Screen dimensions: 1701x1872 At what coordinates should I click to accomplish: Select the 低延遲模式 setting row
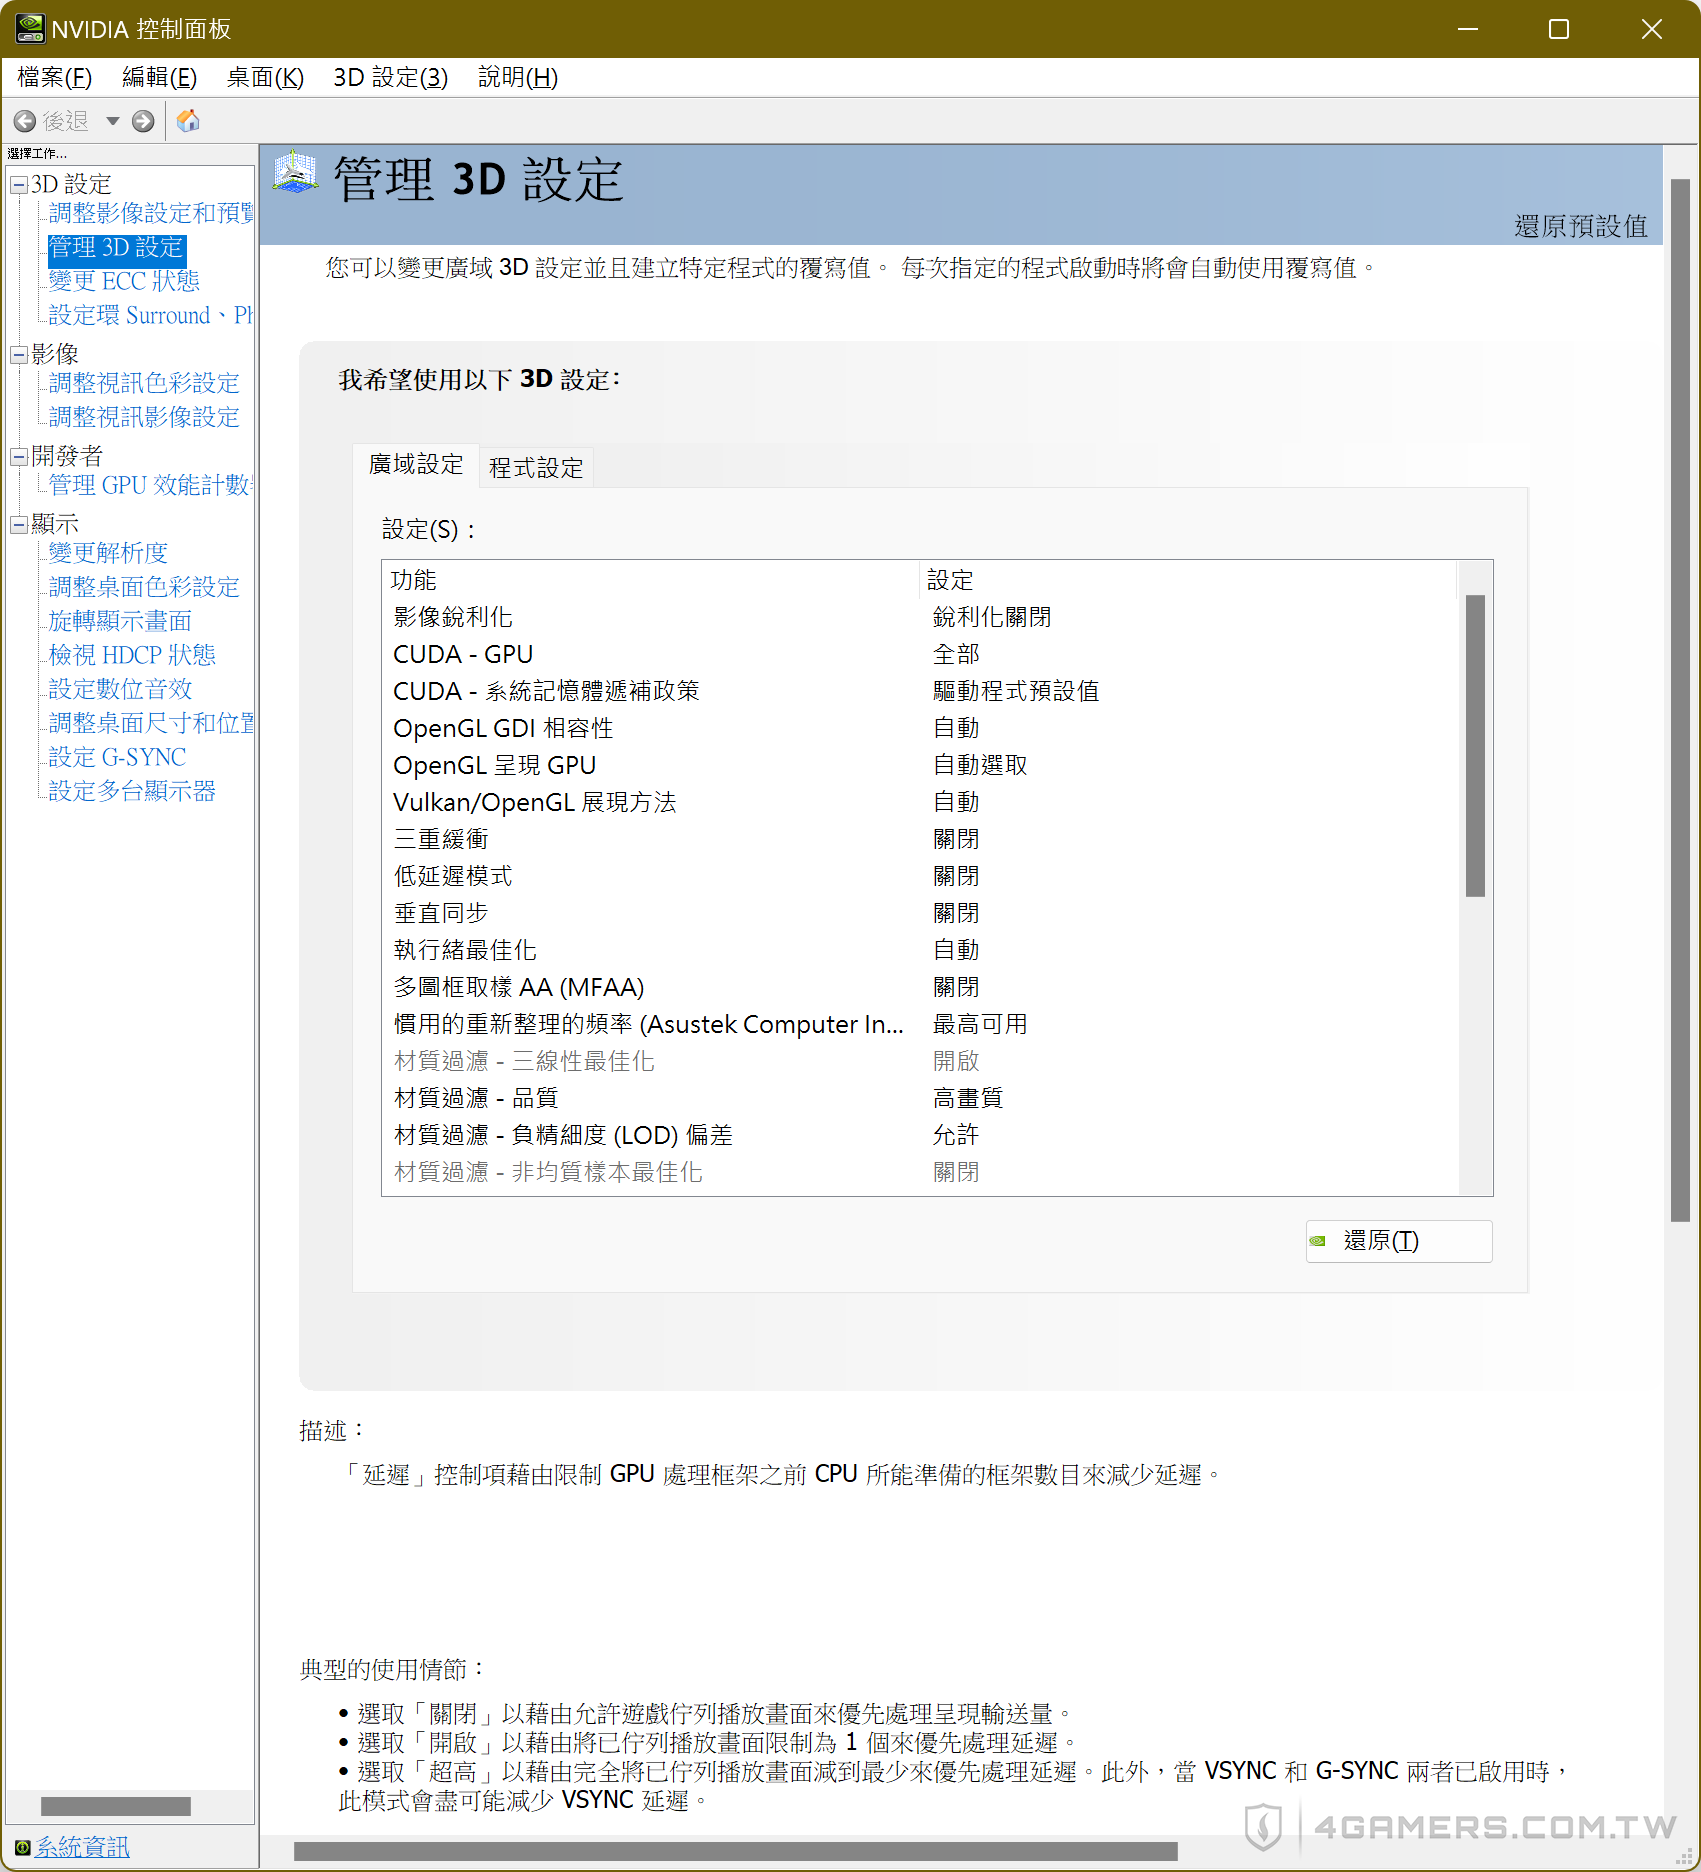point(920,876)
